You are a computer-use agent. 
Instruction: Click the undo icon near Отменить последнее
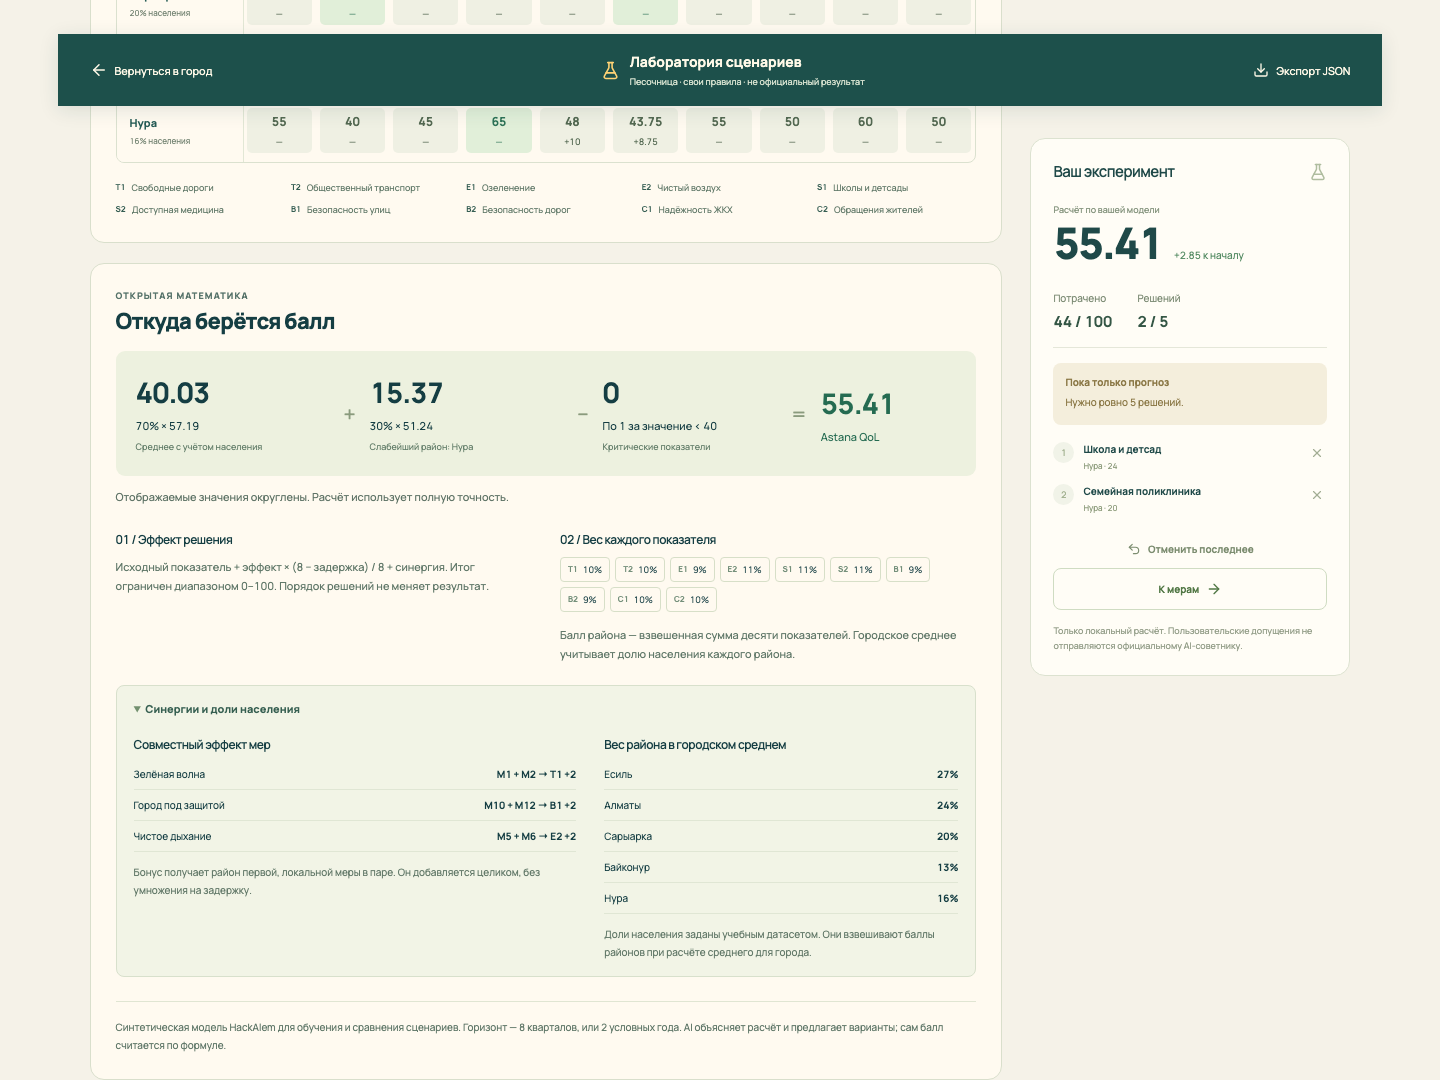(1134, 549)
